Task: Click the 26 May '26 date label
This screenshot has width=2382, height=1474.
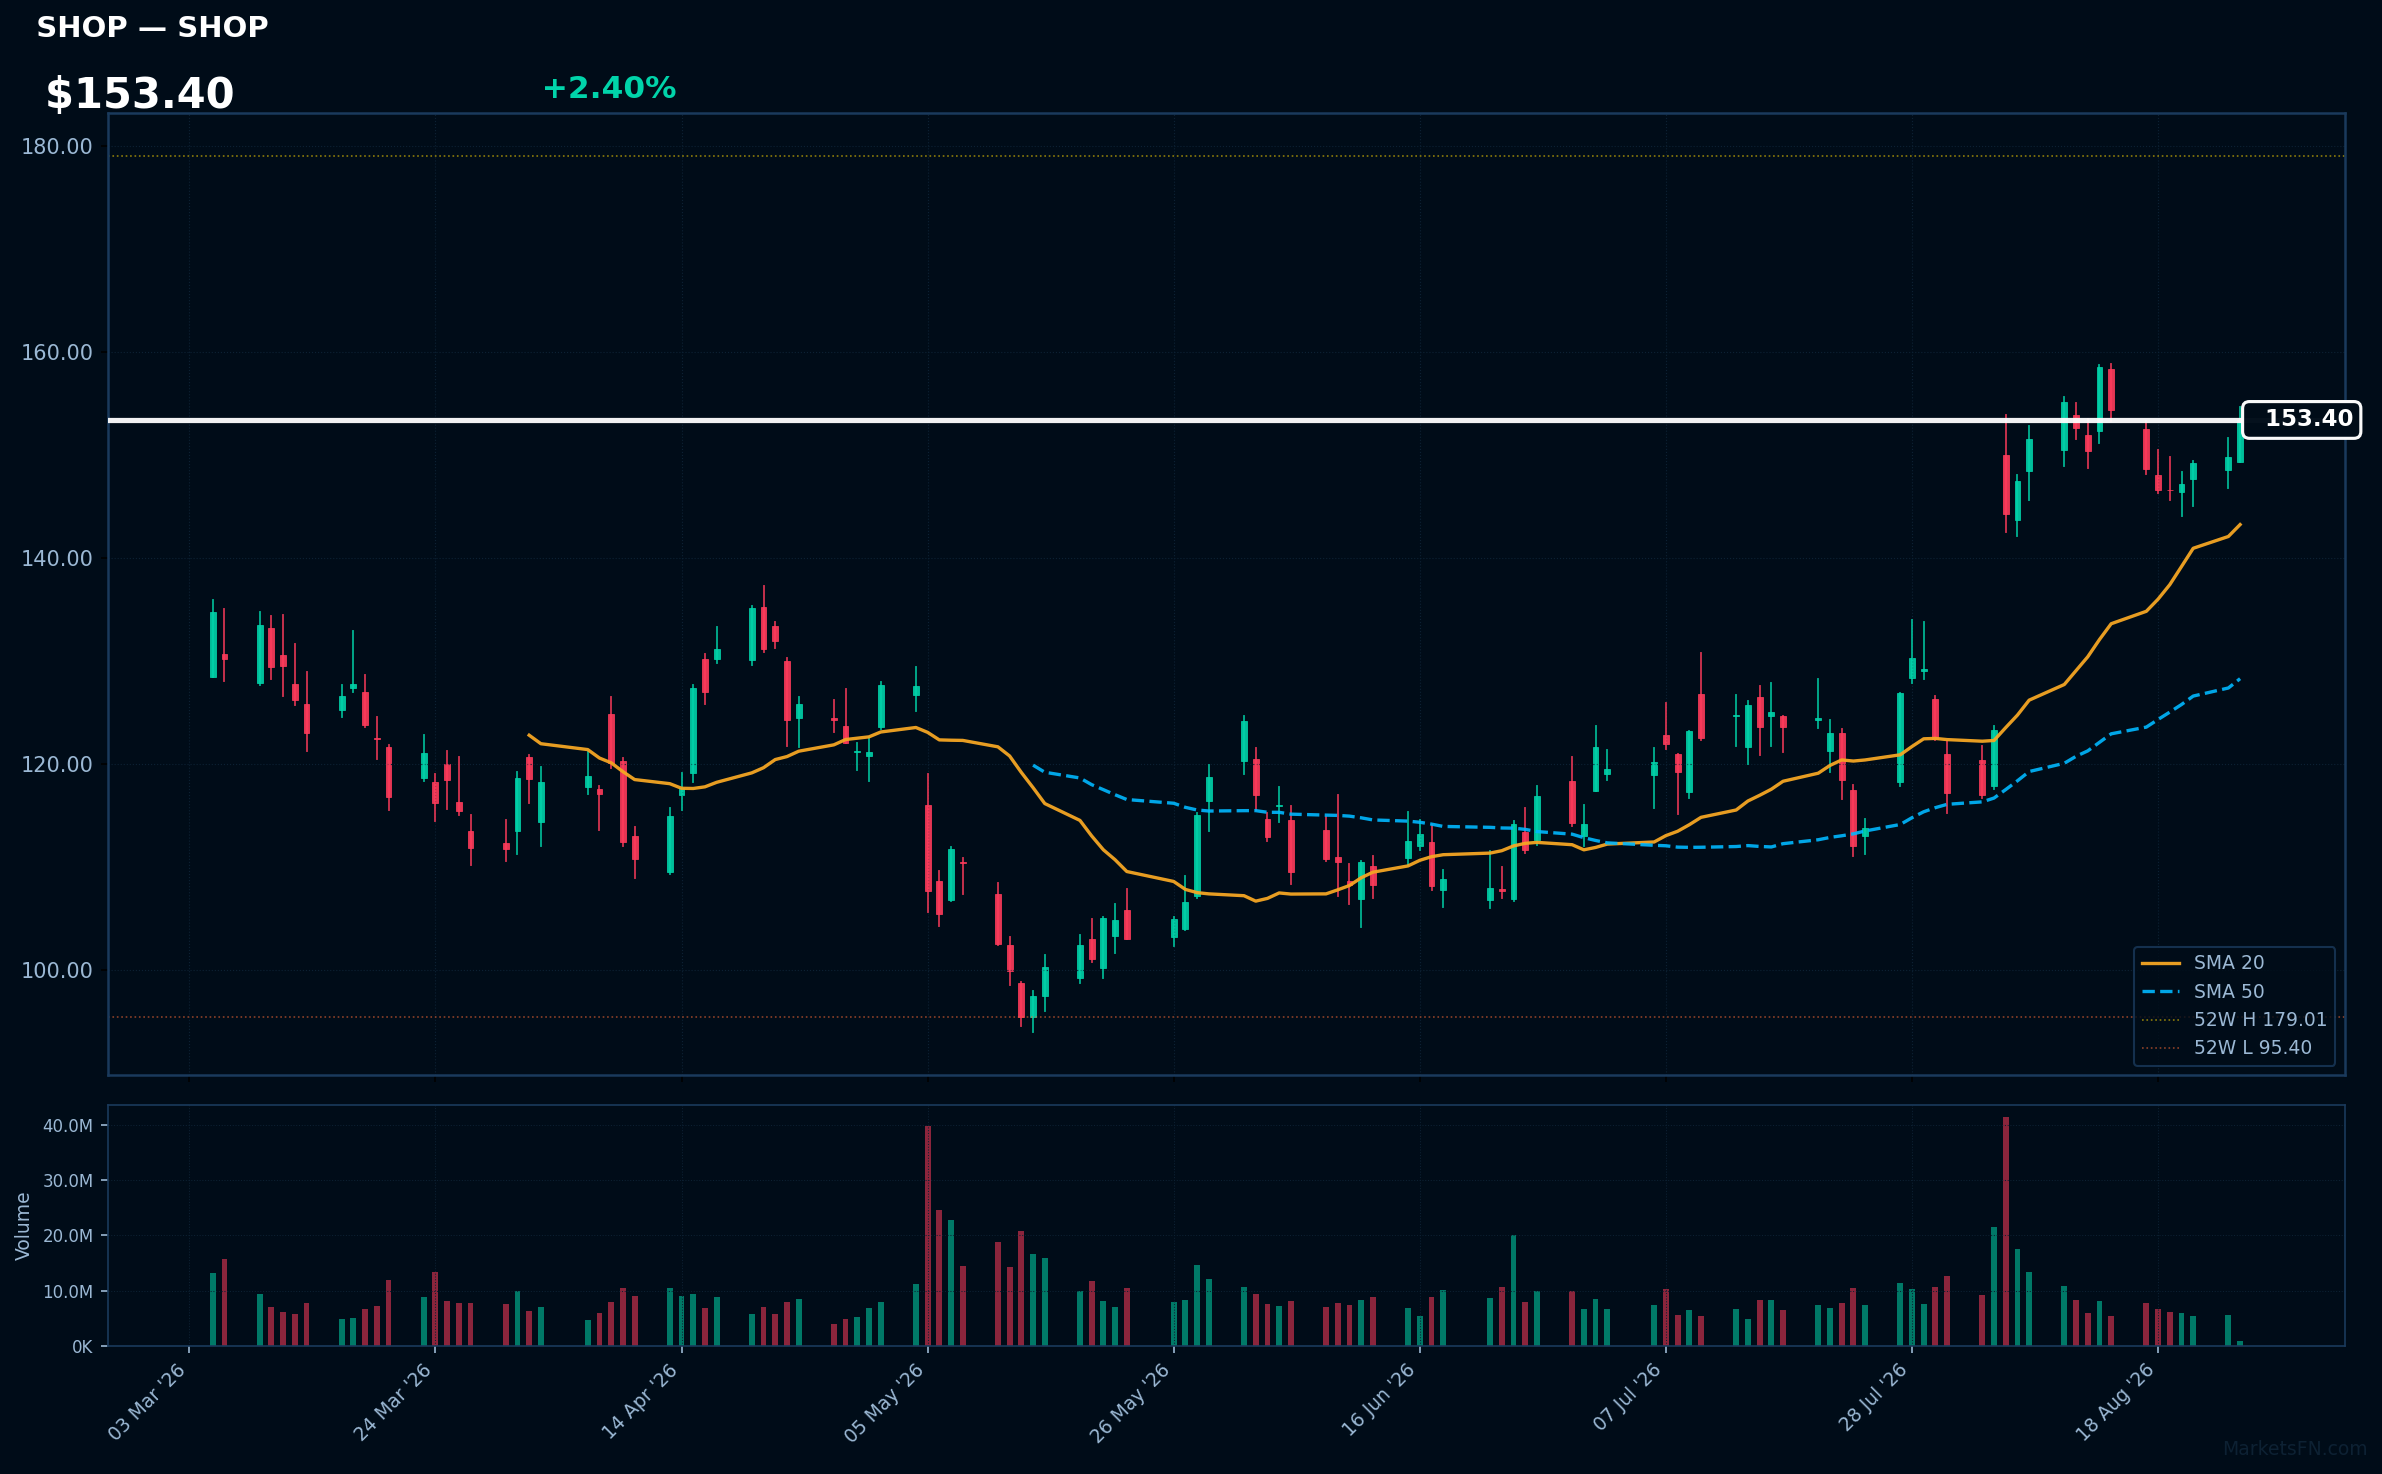Action: (x=1130, y=1401)
